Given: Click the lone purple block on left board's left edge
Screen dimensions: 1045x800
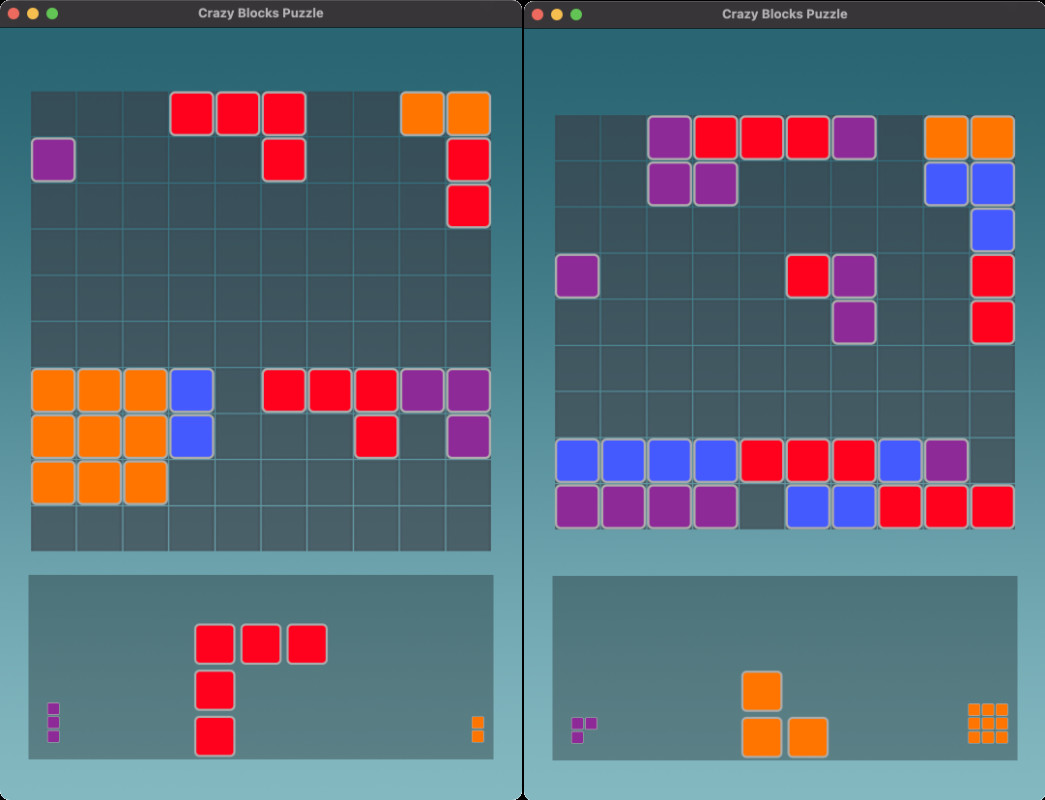Looking at the screenshot, I should pyautogui.click(x=53, y=160).
